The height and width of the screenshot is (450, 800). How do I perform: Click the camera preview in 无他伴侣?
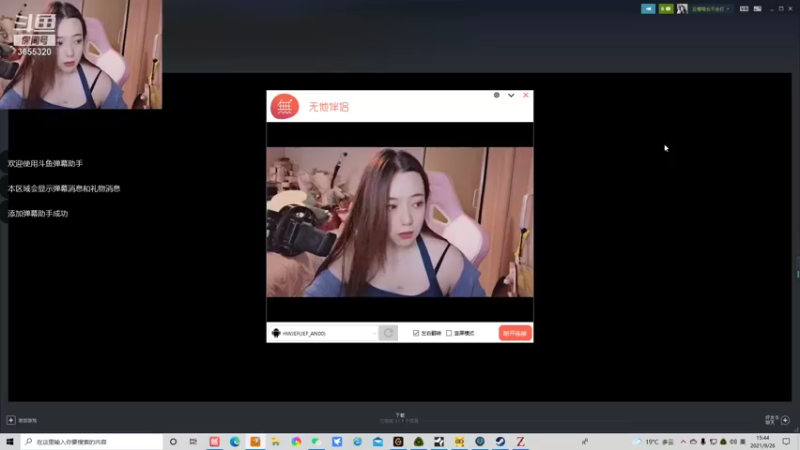click(399, 222)
